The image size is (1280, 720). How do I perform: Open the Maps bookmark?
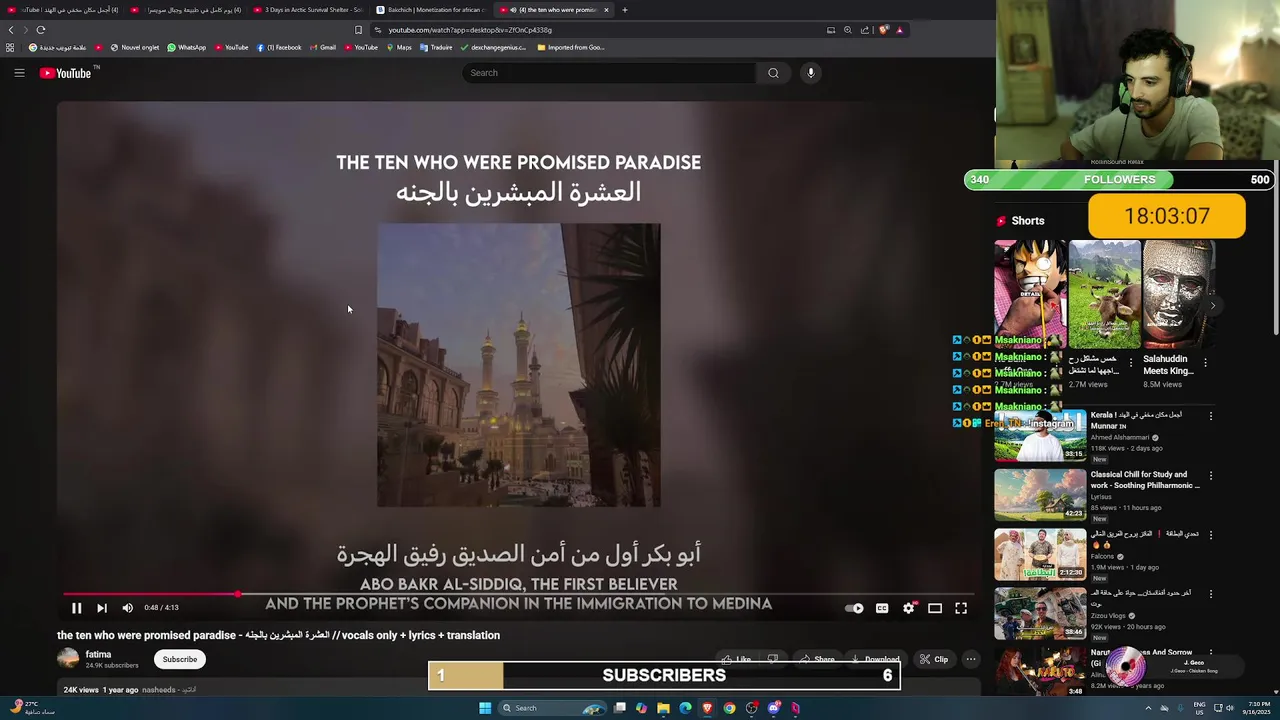click(x=399, y=47)
